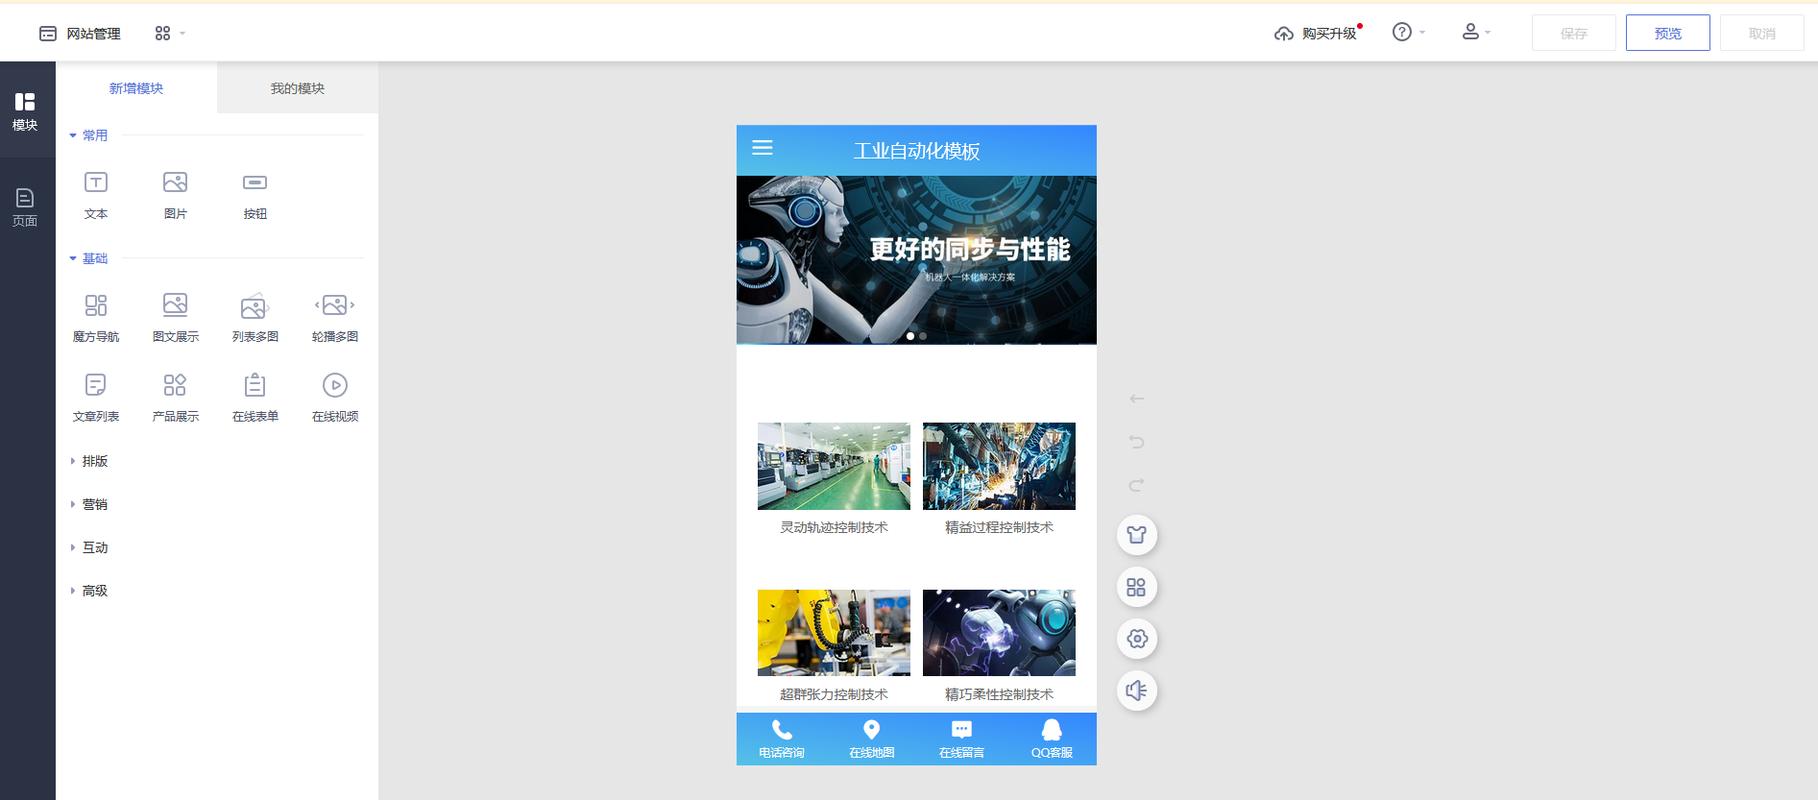Screen dimensions: 1818x800
Task: Click the redo arrow beside the preview
Action: (x=1137, y=485)
